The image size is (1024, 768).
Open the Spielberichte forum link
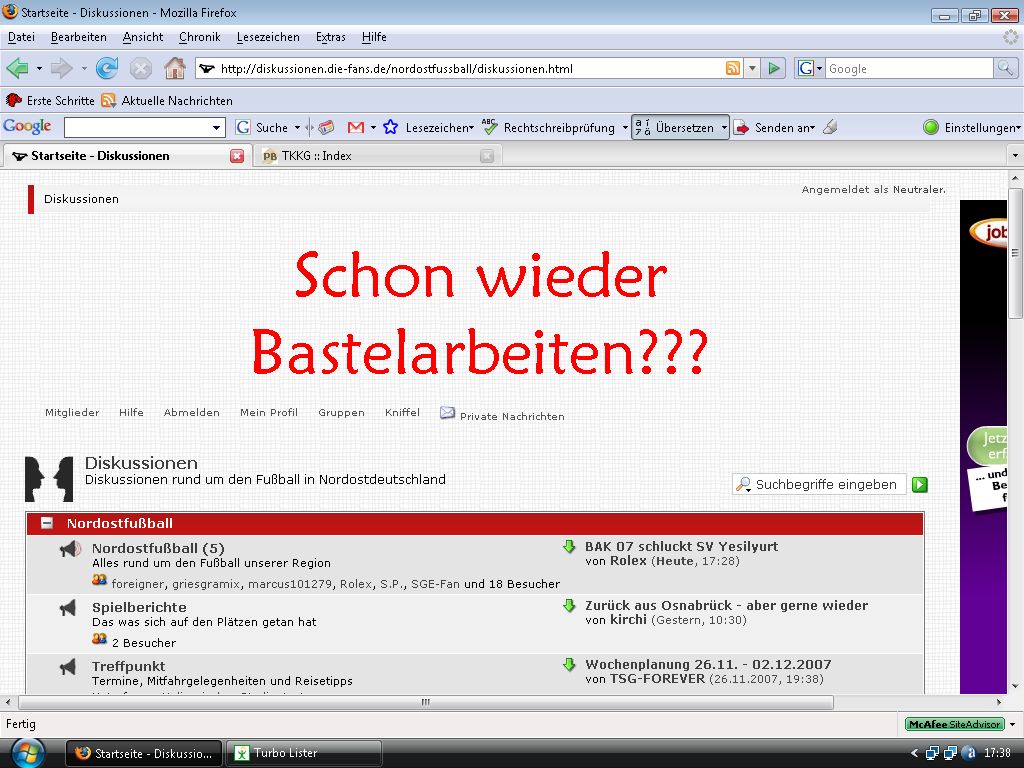(139, 607)
